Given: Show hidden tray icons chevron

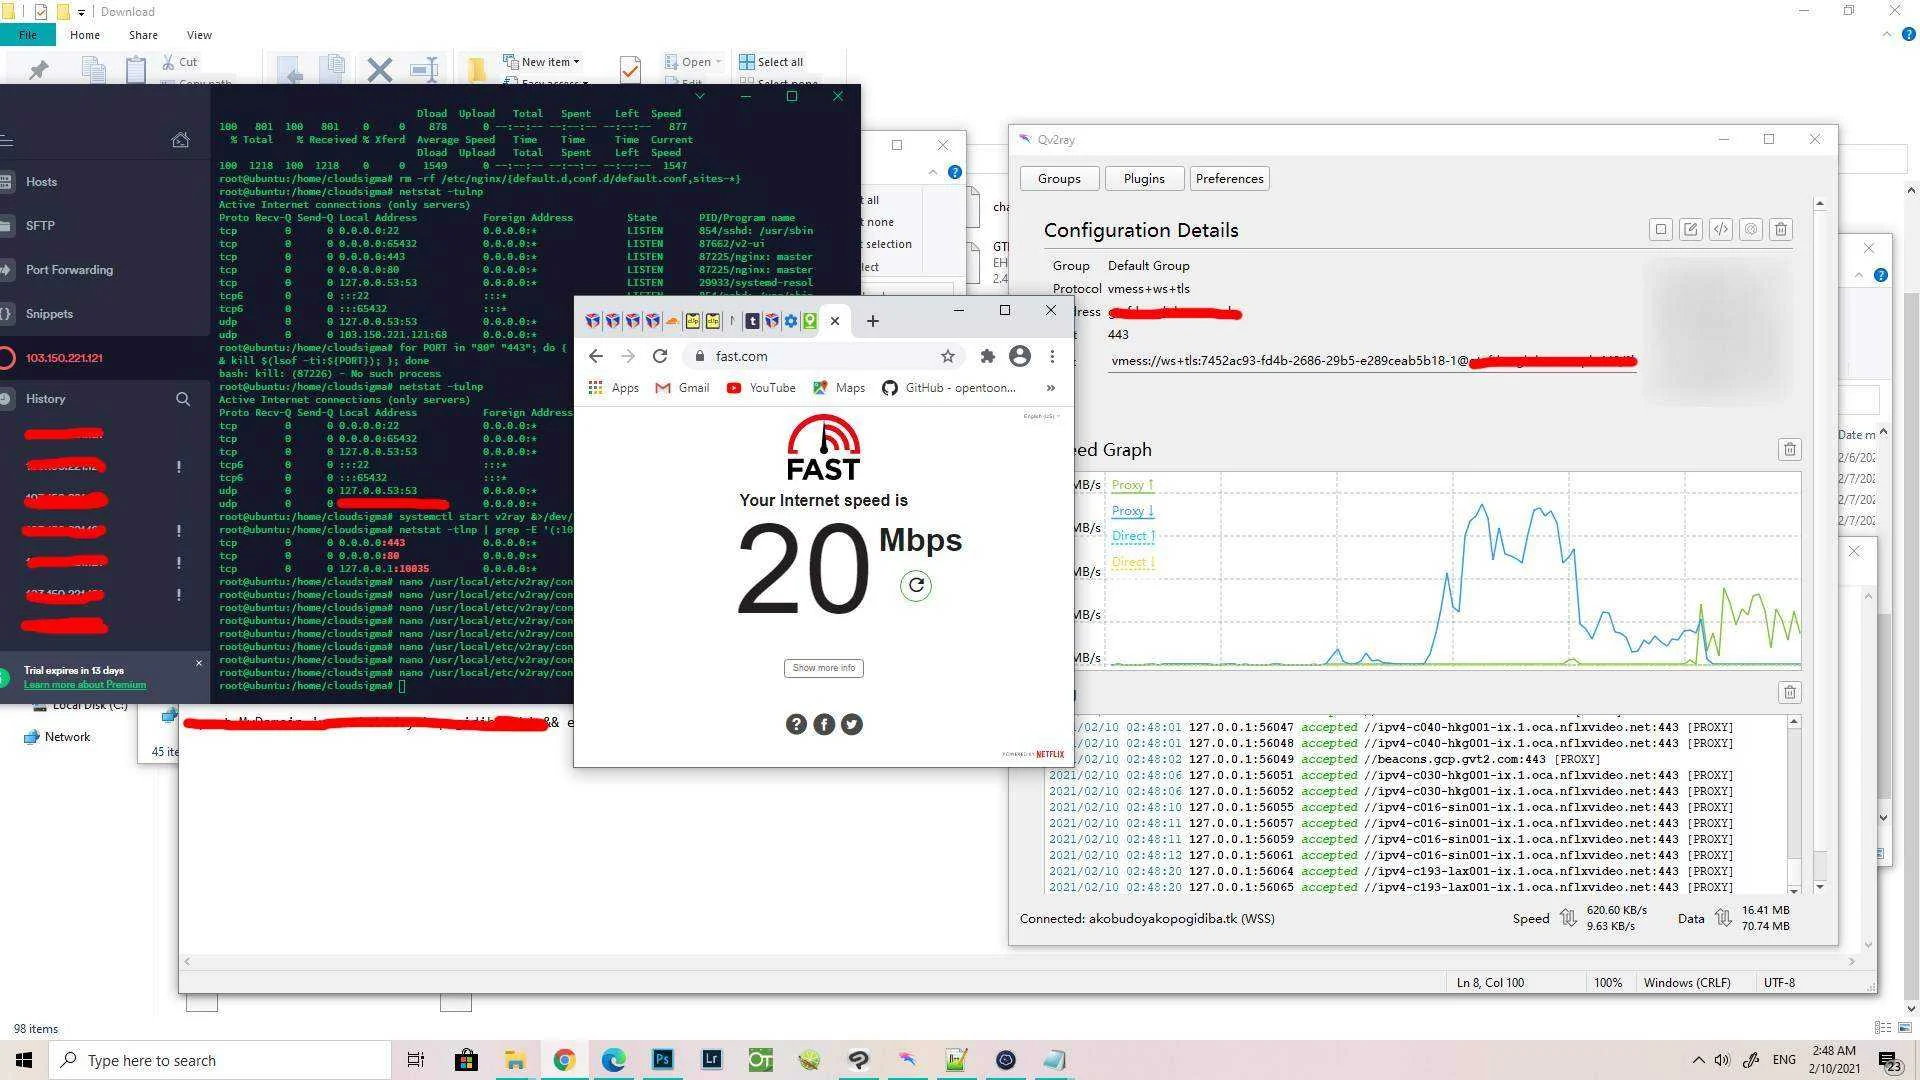Looking at the screenshot, I should 1698,1060.
